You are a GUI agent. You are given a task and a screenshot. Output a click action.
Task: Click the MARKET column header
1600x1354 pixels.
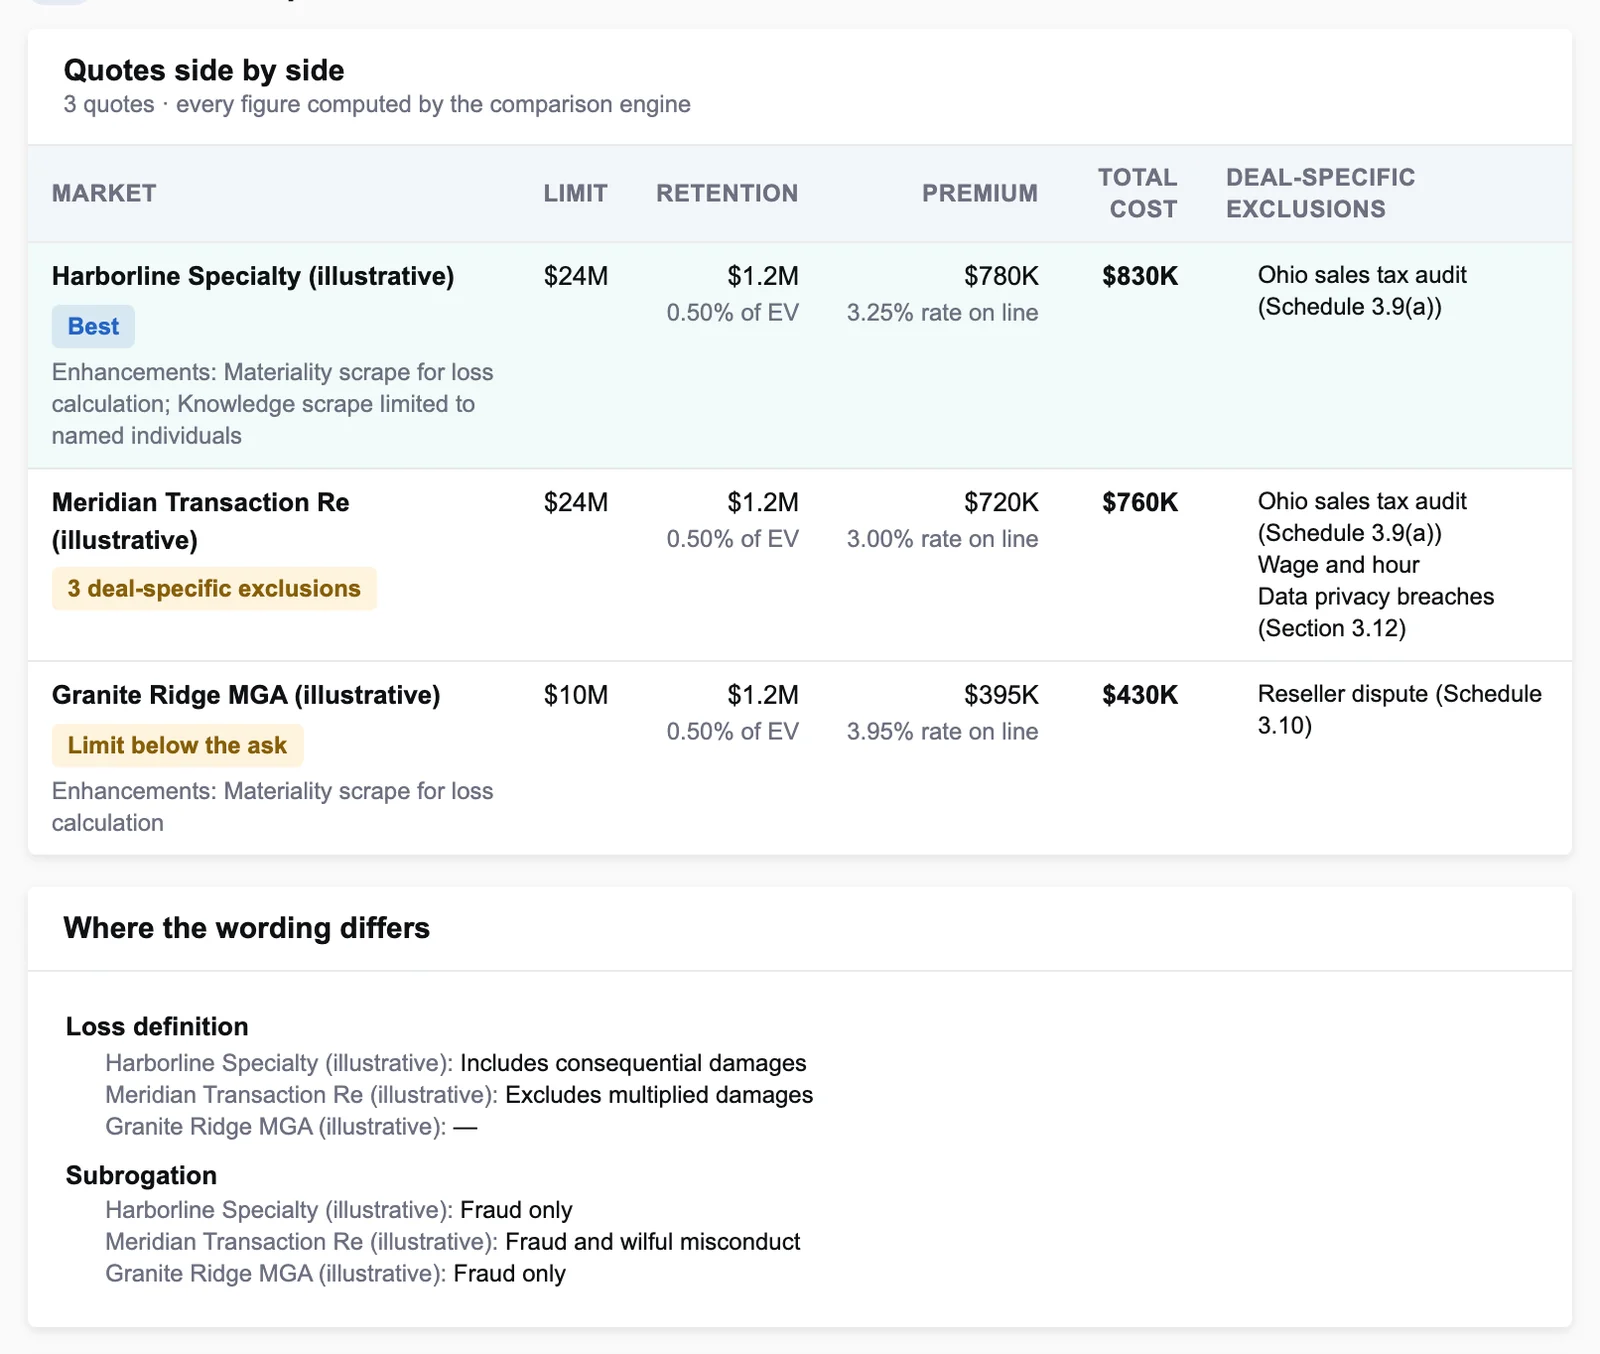pyautogui.click(x=104, y=193)
